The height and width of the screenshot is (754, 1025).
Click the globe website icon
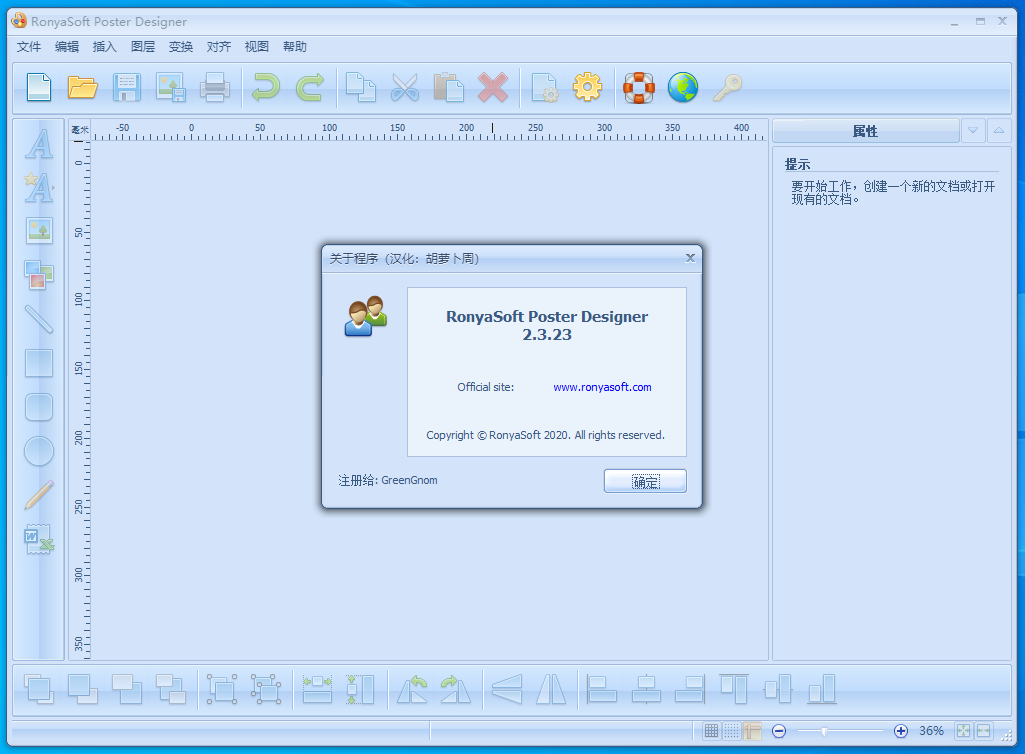coord(683,88)
